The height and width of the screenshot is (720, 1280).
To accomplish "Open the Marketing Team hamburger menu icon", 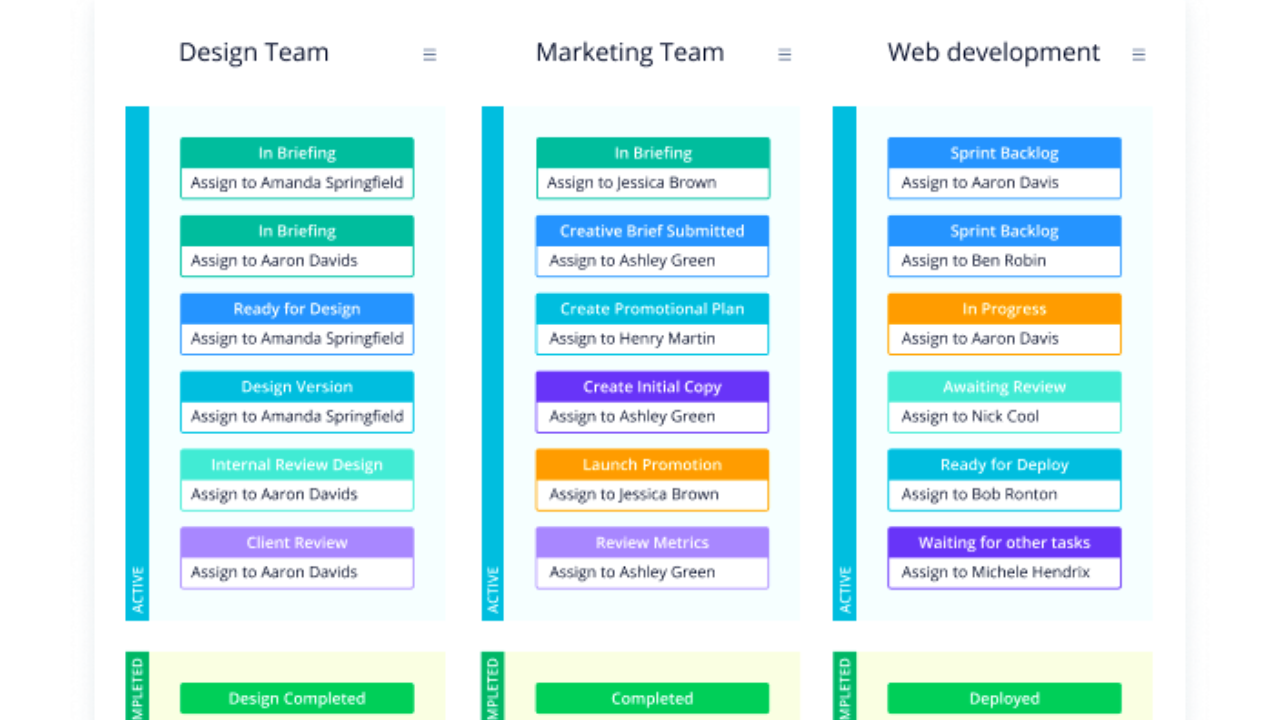I will click(785, 55).
